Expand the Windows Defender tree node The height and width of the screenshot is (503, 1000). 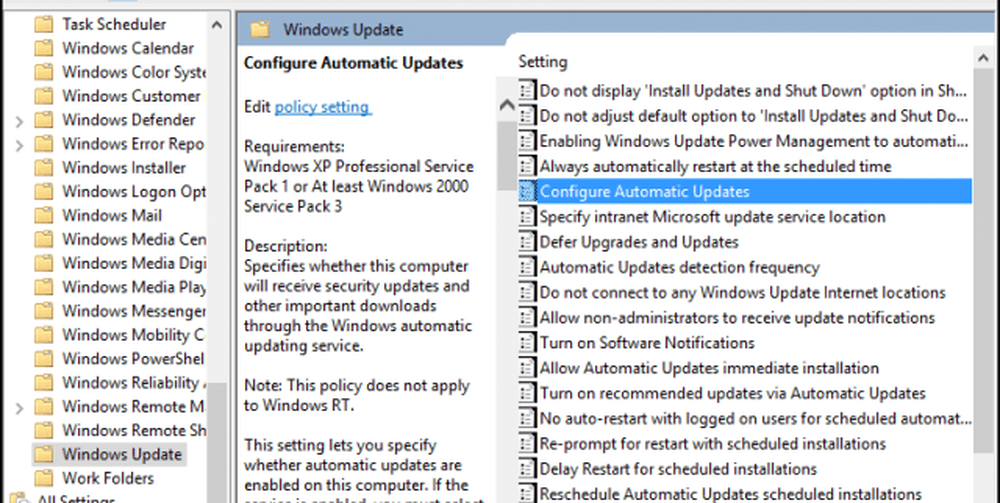pyautogui.click(x=19, y=120)
